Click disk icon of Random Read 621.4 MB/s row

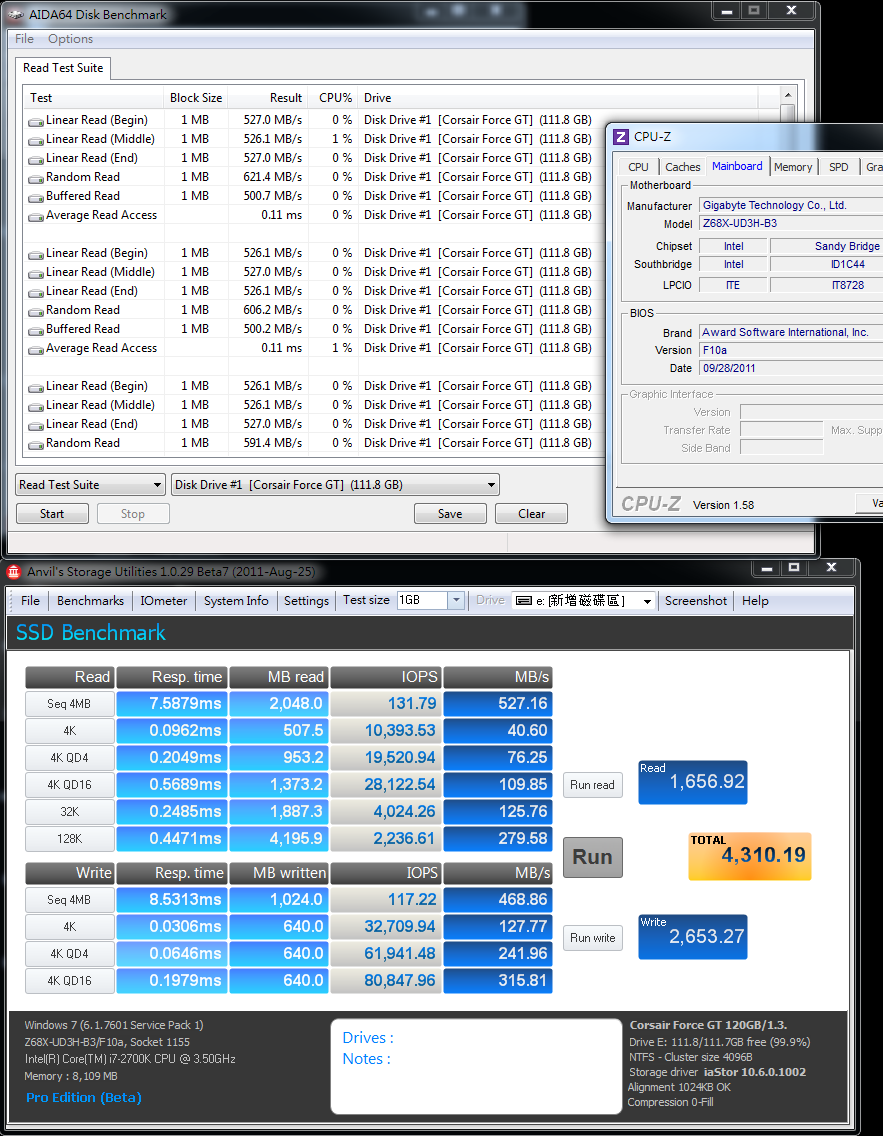[x=35, y=178]
